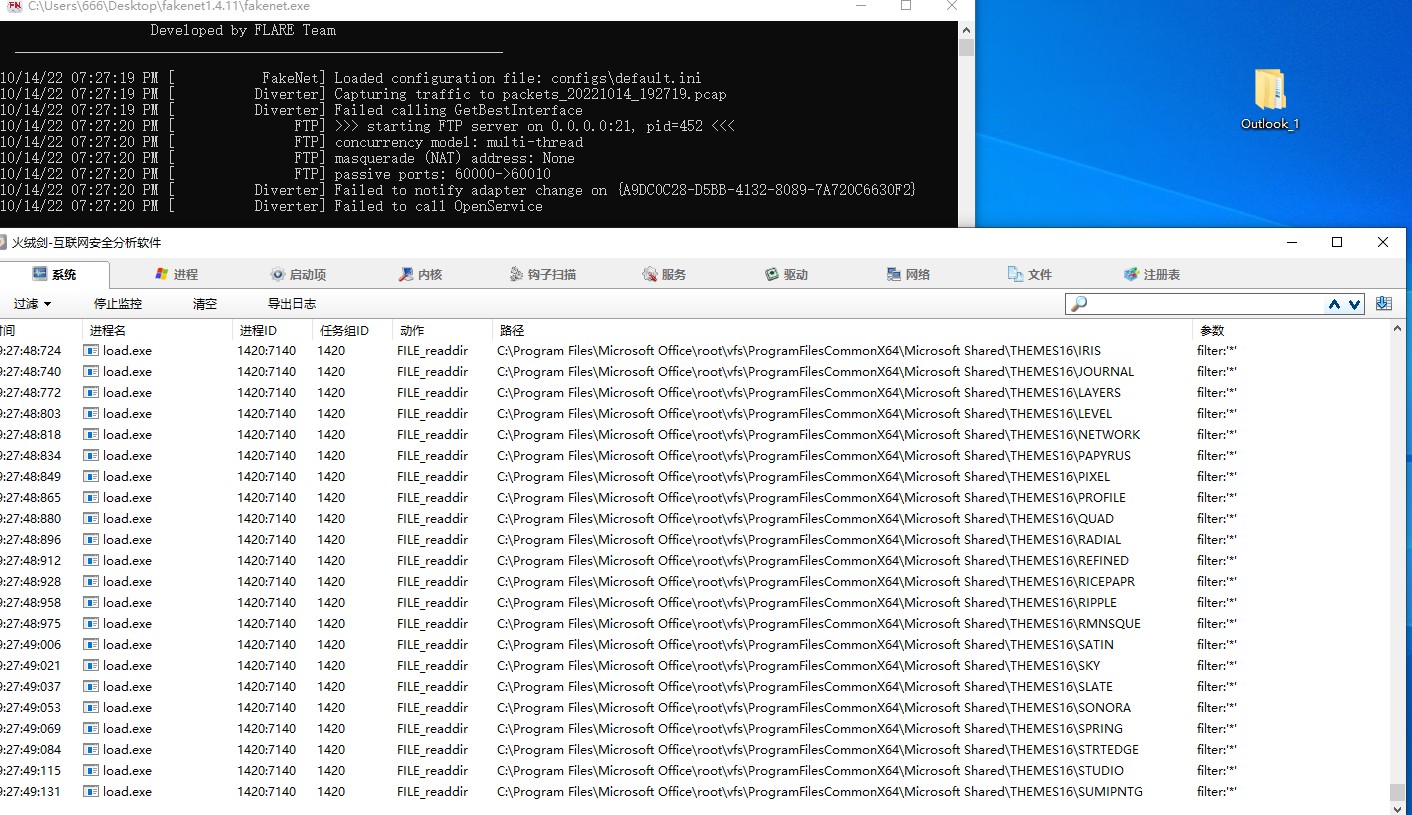The height and width of the screenshot is (815, 1412).
Task: Open the 进程 (Process) tab
Action: pyautogui.click(x=177, y=275)
